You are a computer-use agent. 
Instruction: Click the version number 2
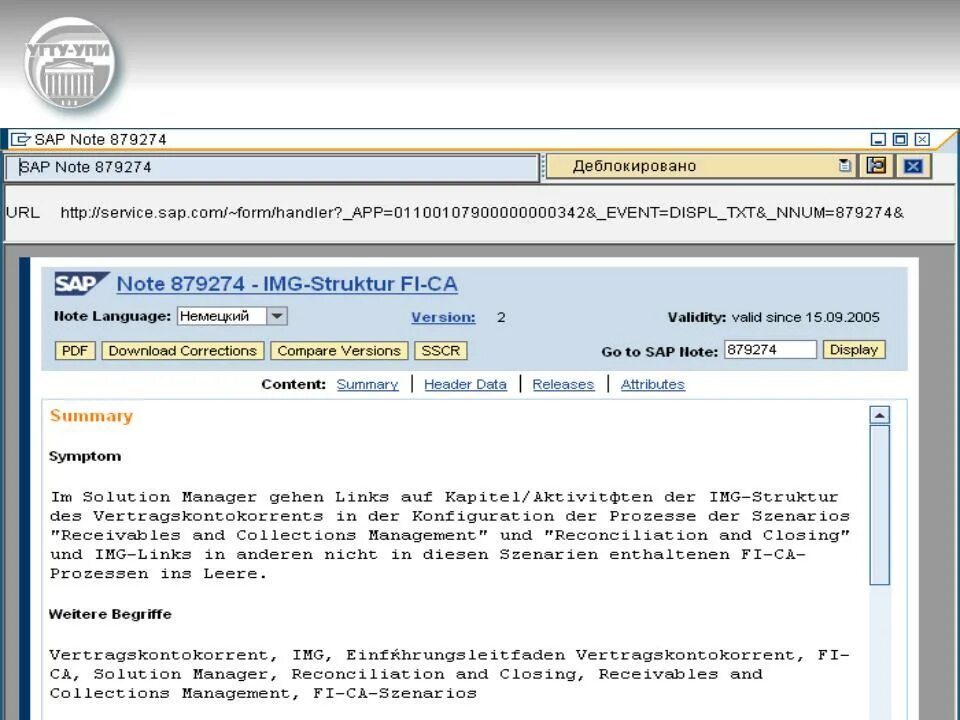[x=501, y=317]
